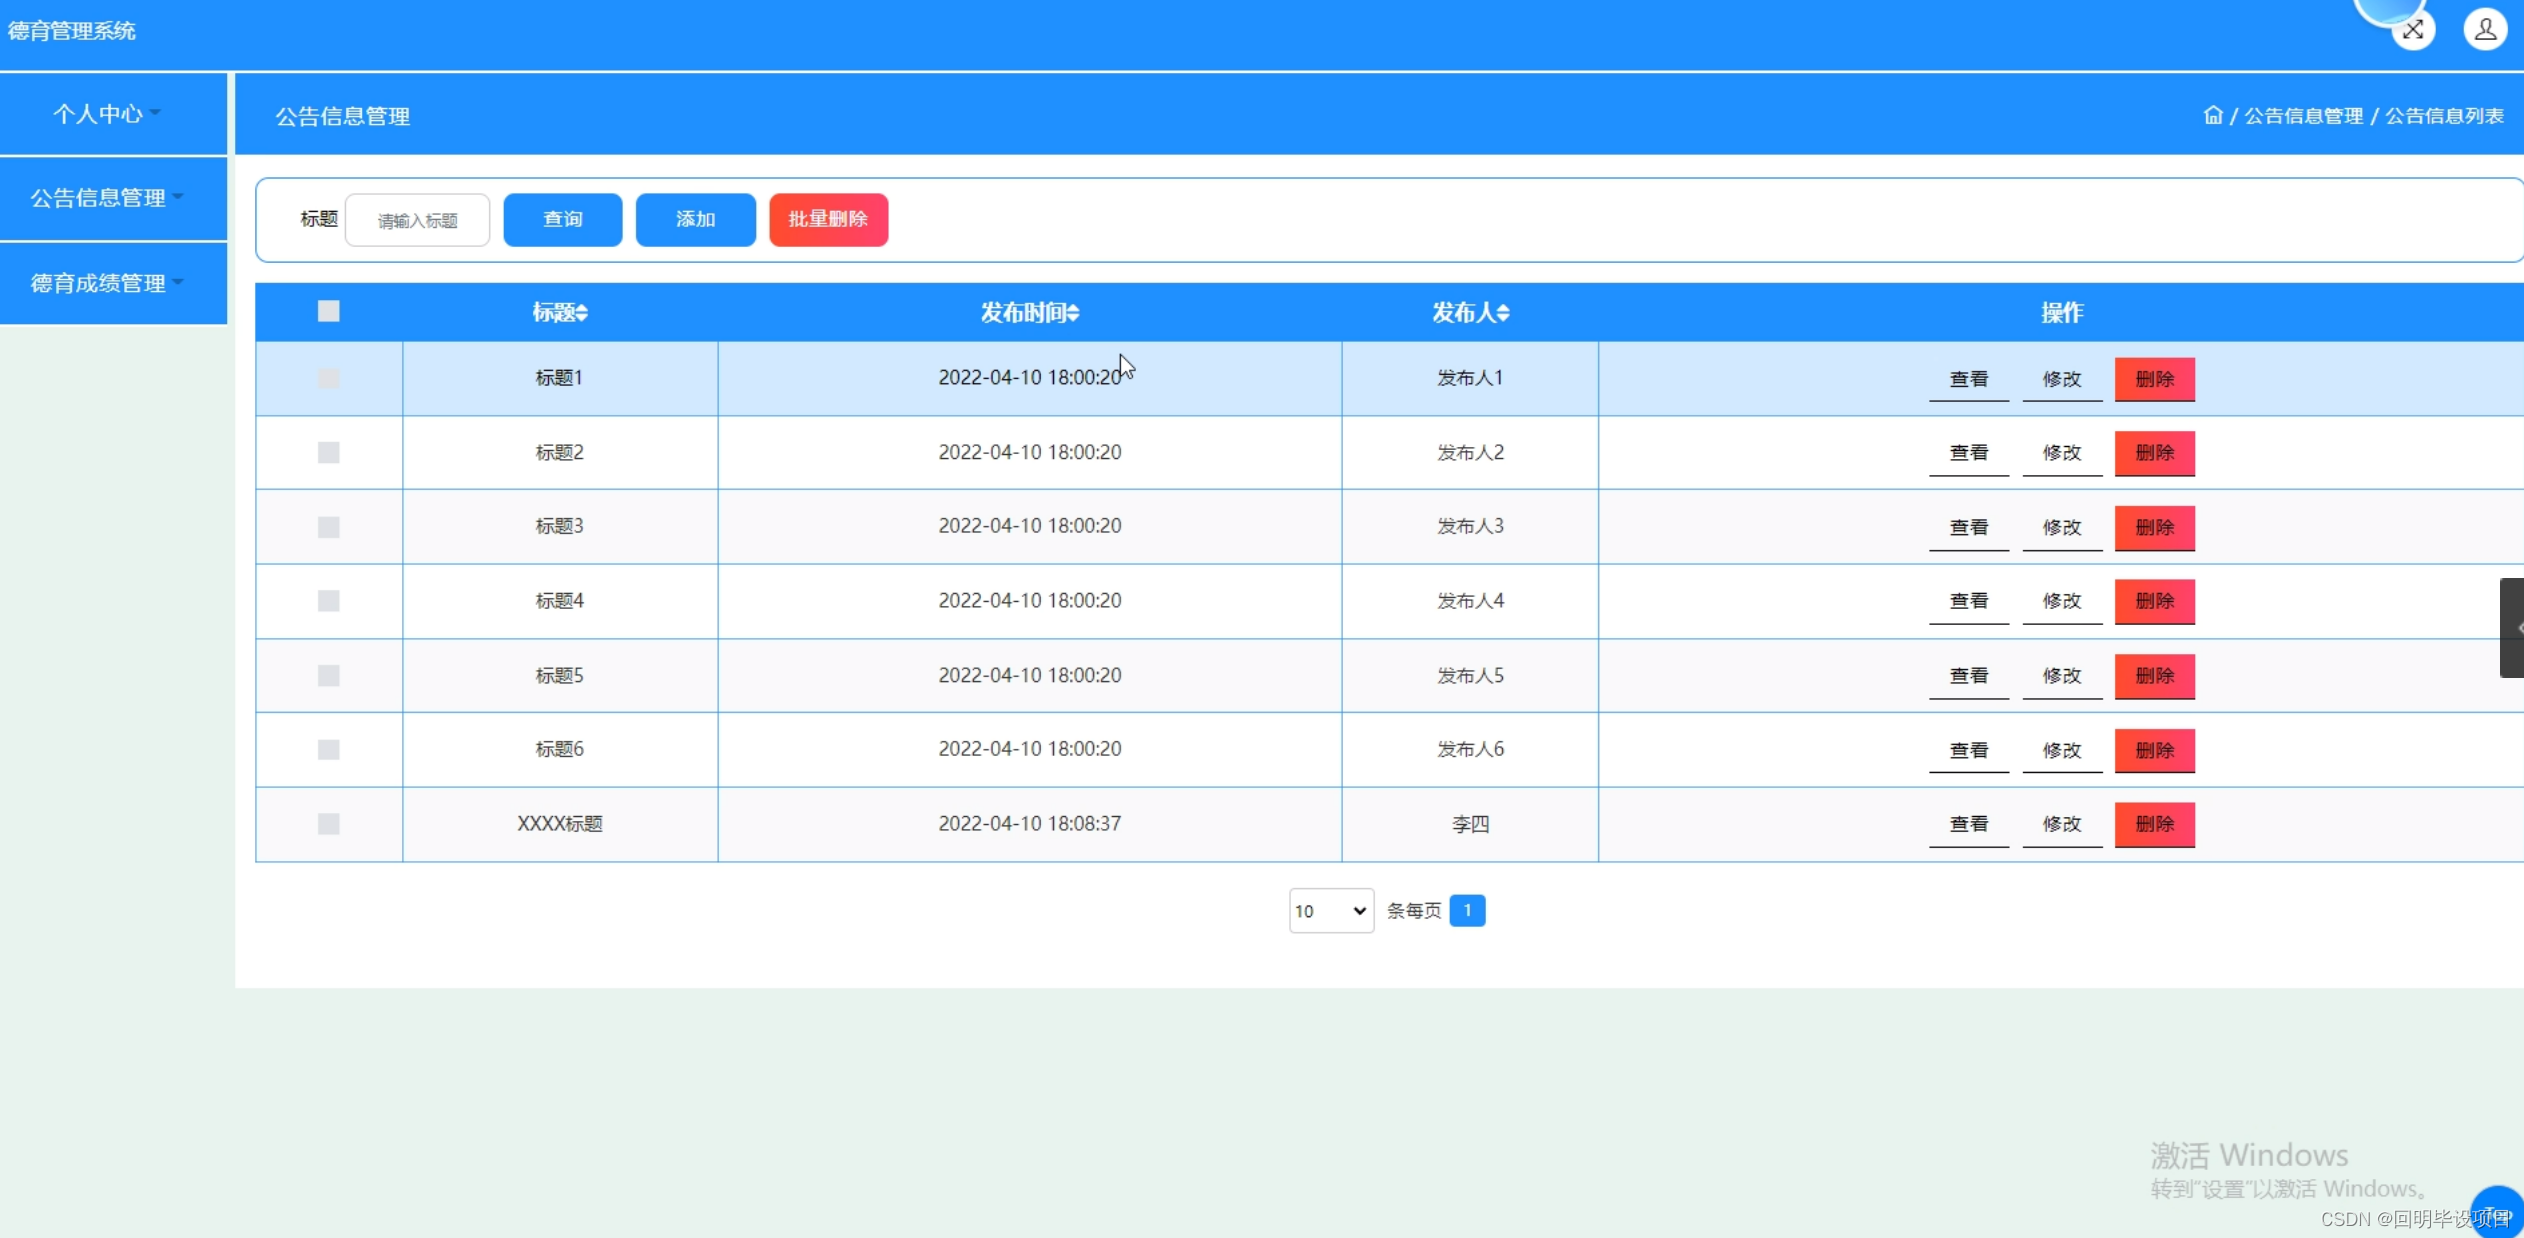
Task: Select the checkbox for XXXX标题 row
Action: click(x=328, y=824)
